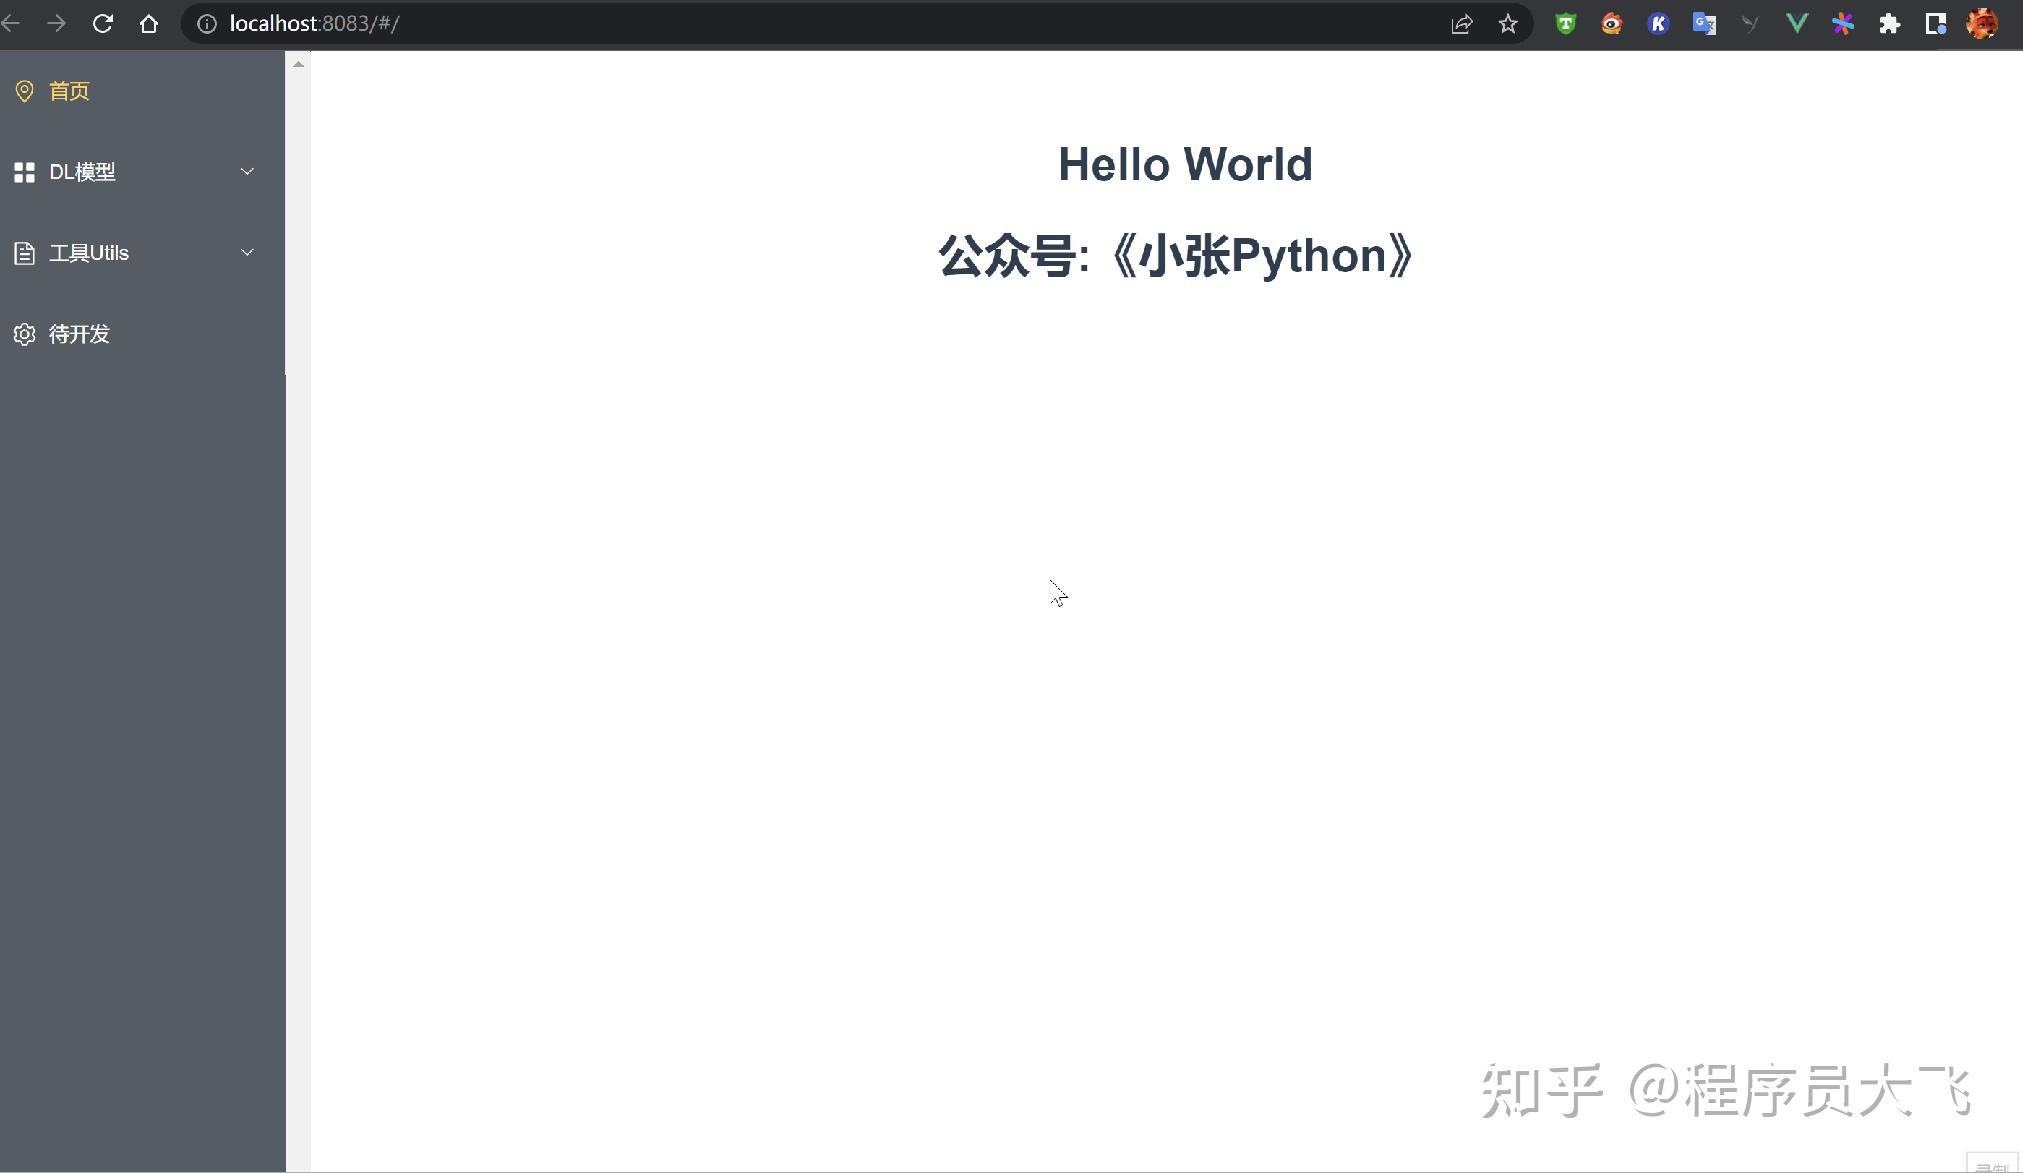Click the 公众号《小张Python》text link
This screenshot has width=2023, height=1173.
[x=1180, y=256]
